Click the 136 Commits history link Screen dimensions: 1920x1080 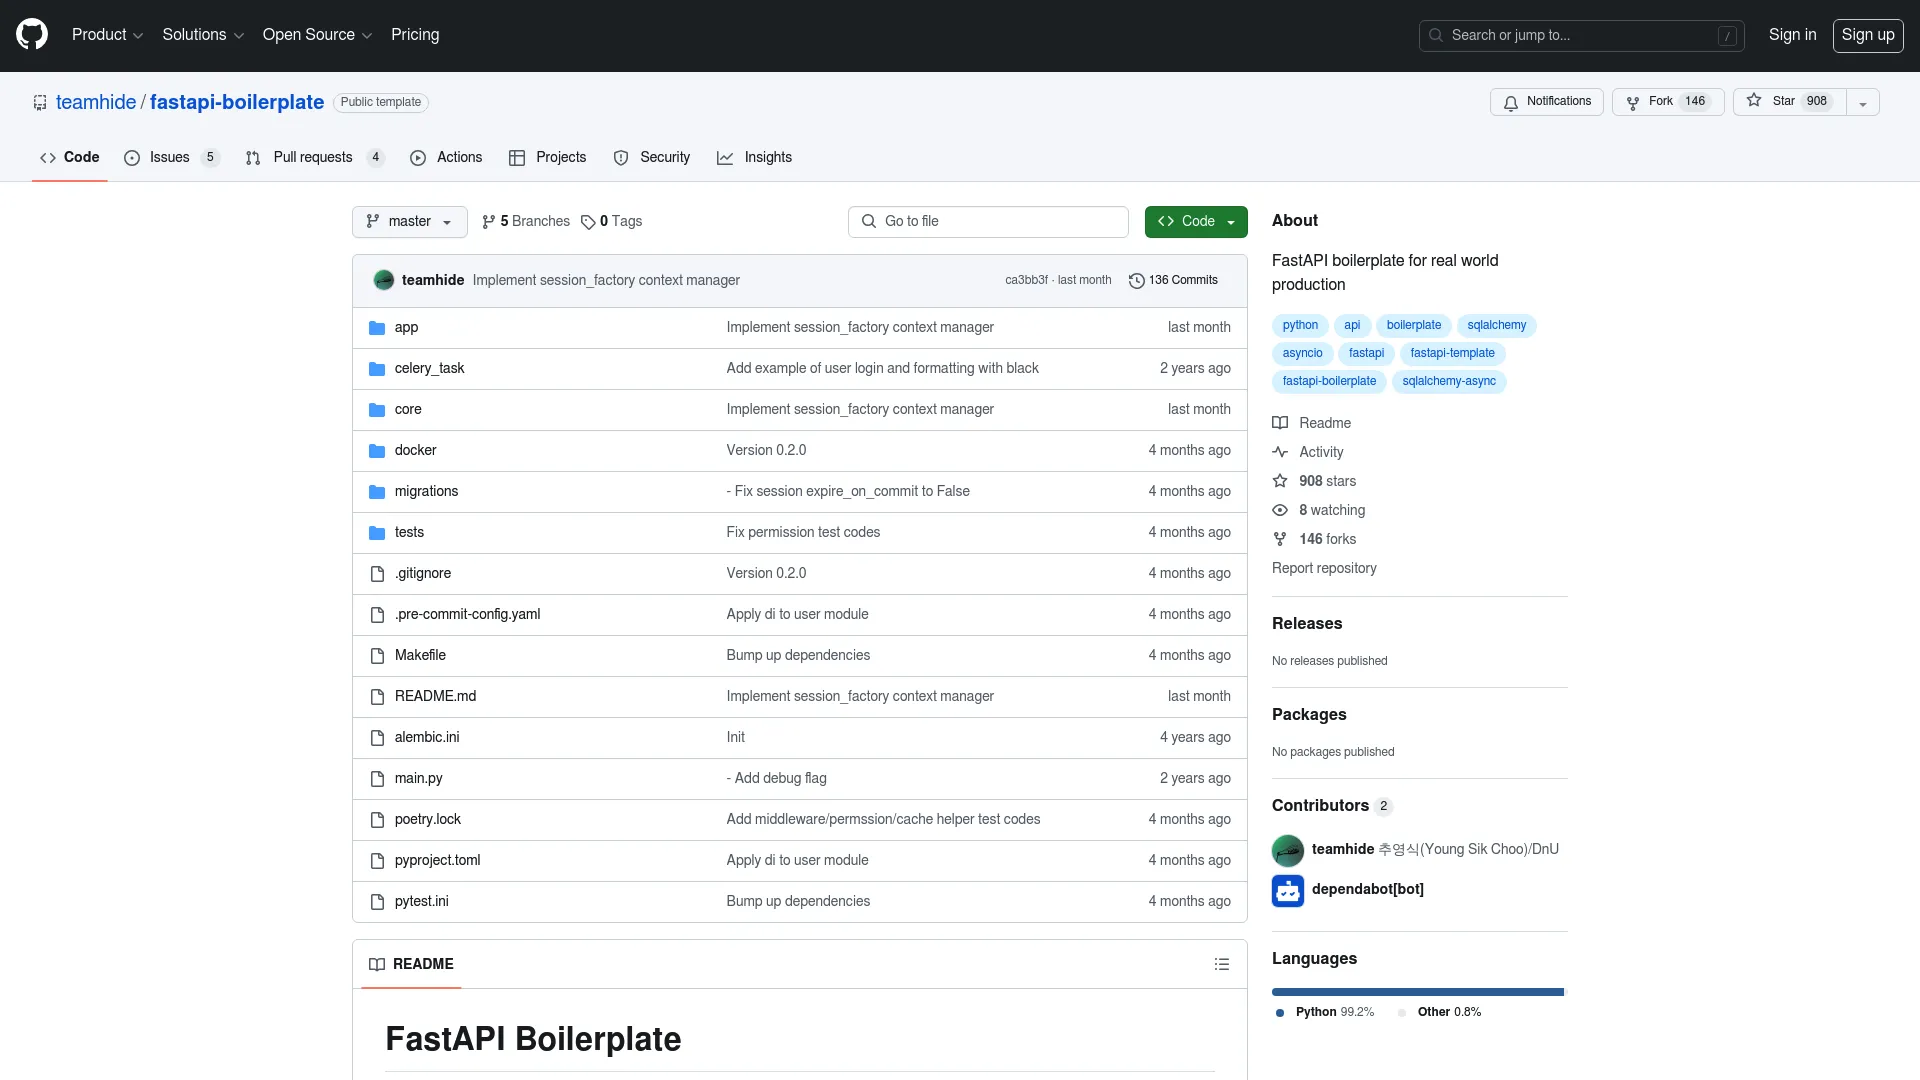(1172, 280)
